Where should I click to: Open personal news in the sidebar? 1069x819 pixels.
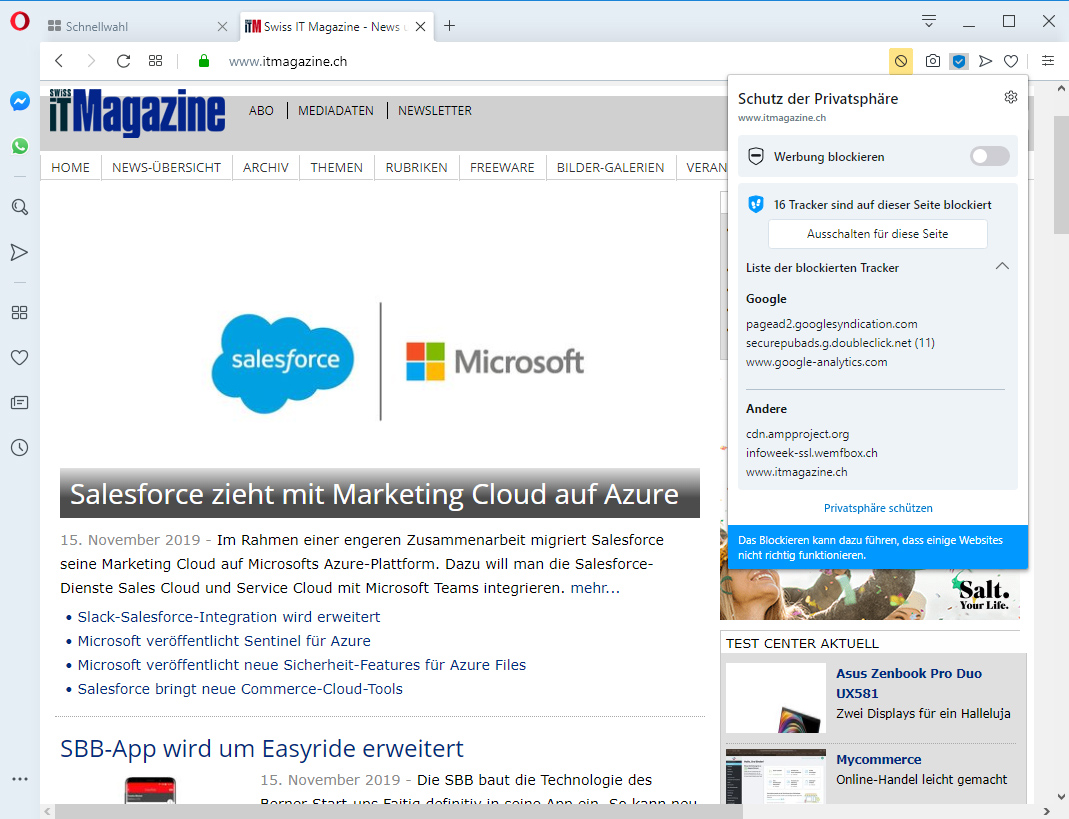click(x=20, y=402)
